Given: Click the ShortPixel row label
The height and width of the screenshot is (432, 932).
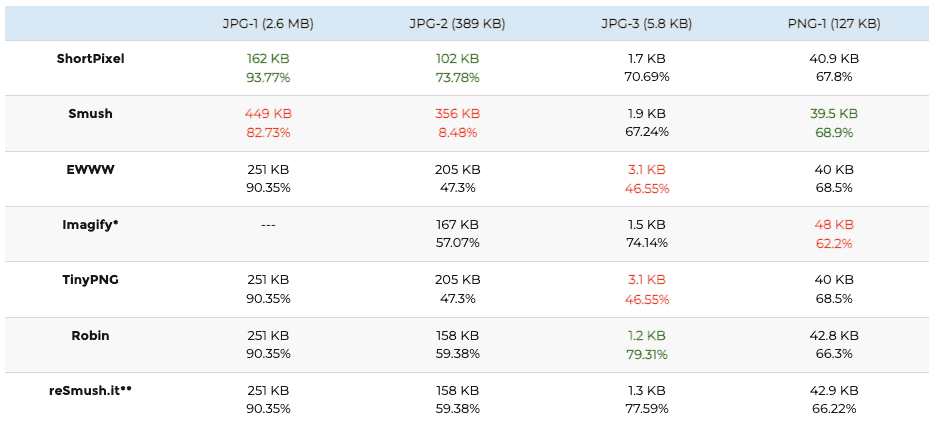Looking at the screenshot, I should [x=91, y=58].
